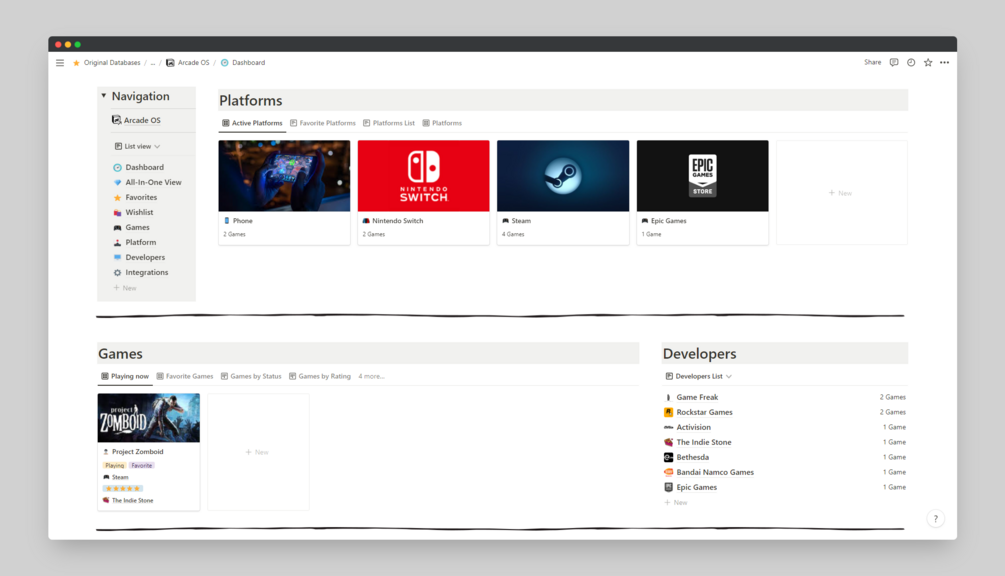Open the Steam platform thumbnail
The width and height of the screenshot is (1005, 576).
[563, 176]
